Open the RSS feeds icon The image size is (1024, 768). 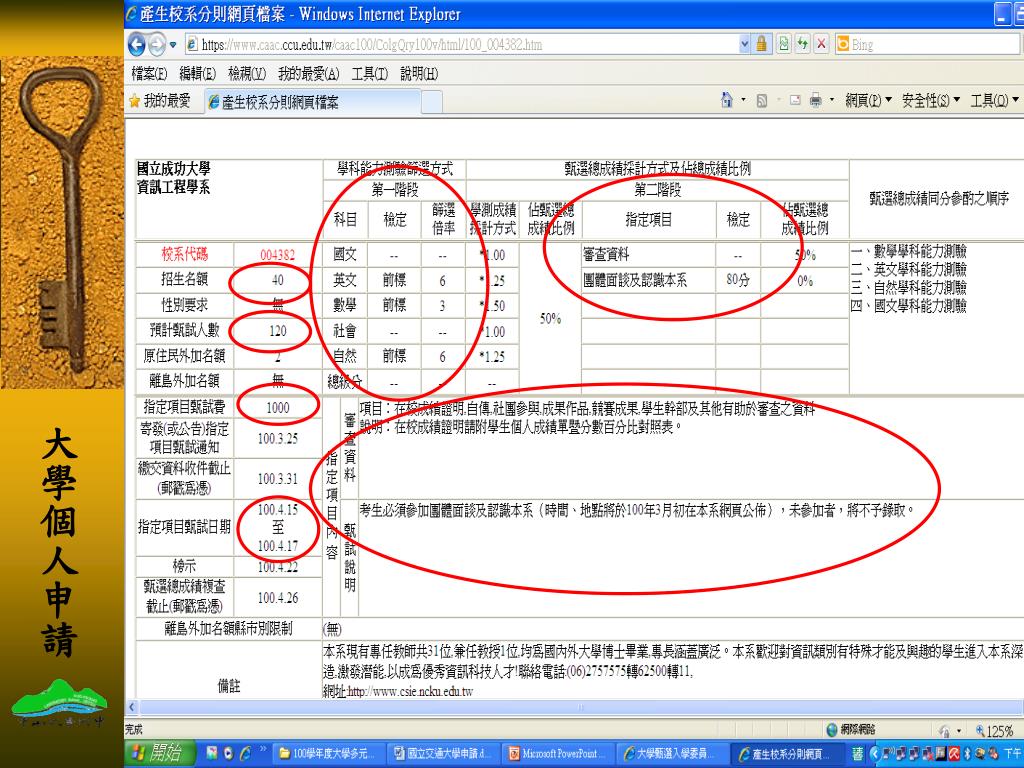tap(761, 101)
